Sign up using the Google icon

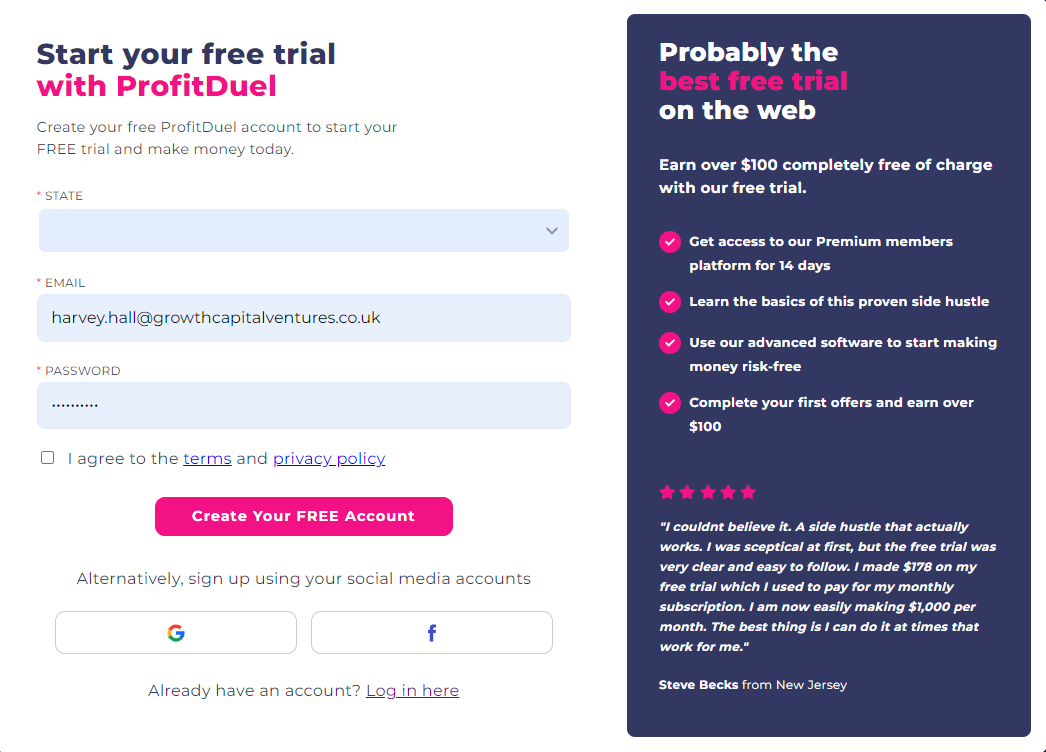[x=175, y=632]
